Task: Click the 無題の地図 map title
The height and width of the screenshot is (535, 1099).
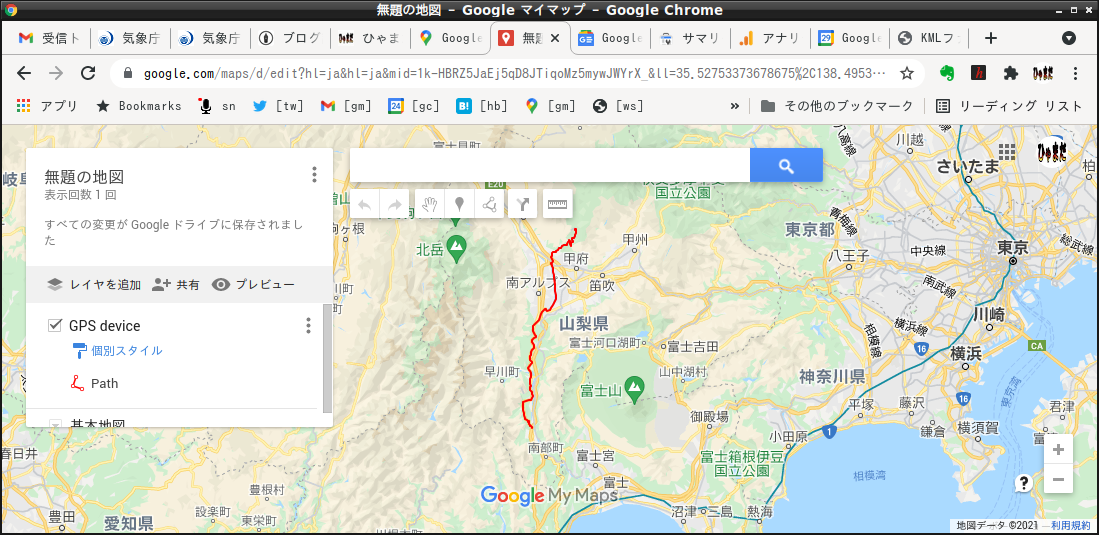Action: 84,176
